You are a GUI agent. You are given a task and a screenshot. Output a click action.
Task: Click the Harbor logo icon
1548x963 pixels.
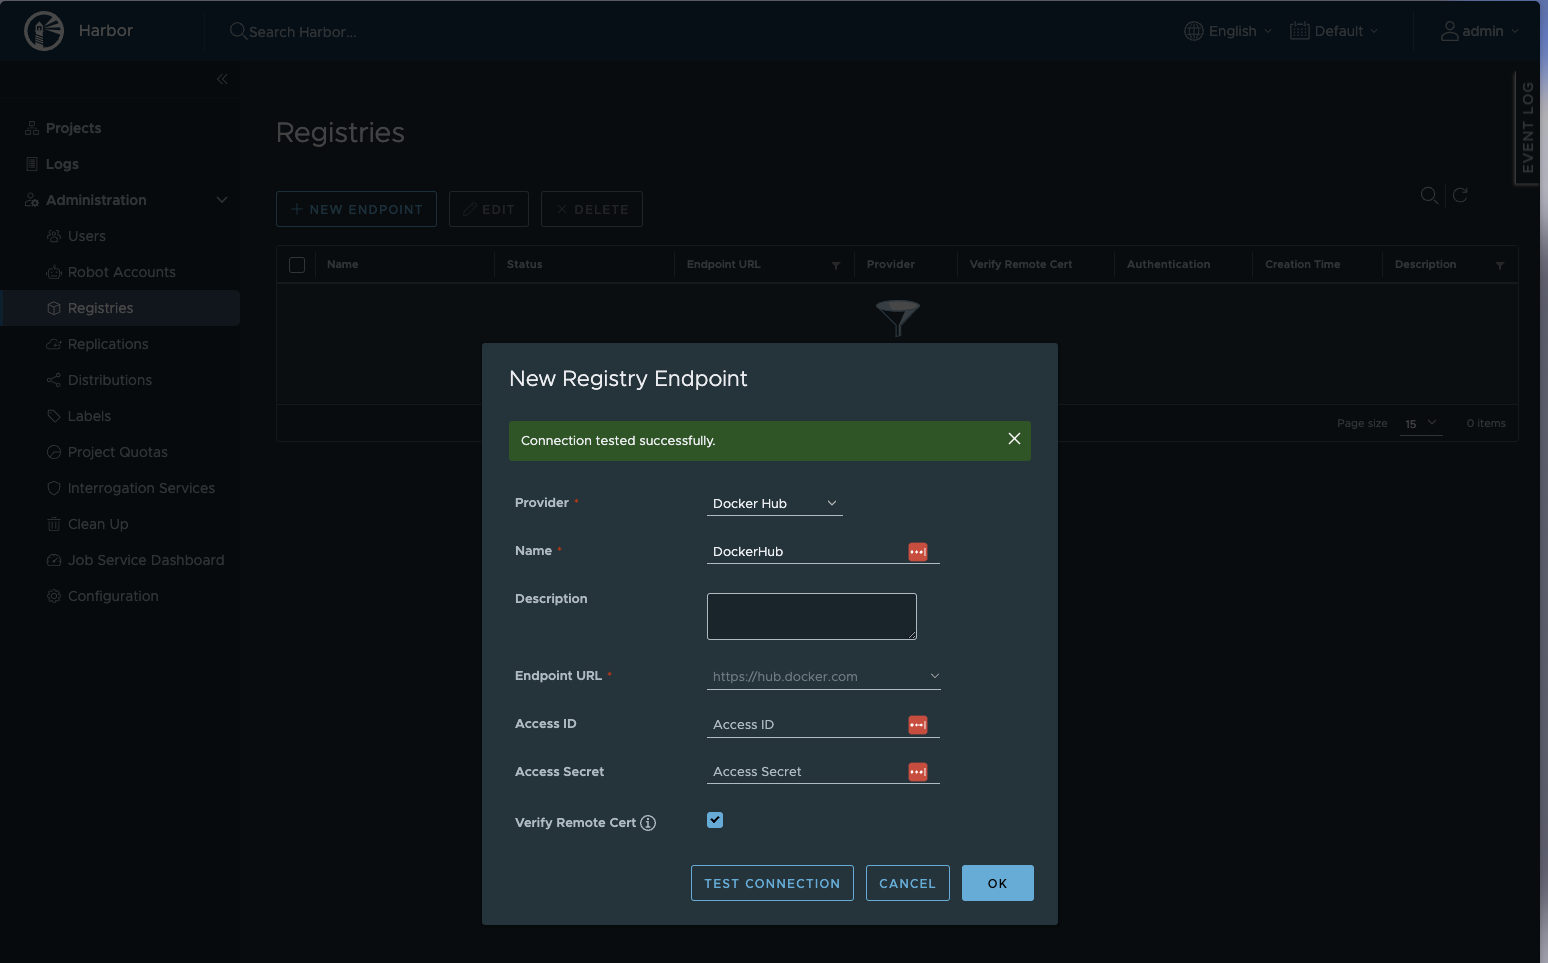pyautogui.click(x=44, y=31)
